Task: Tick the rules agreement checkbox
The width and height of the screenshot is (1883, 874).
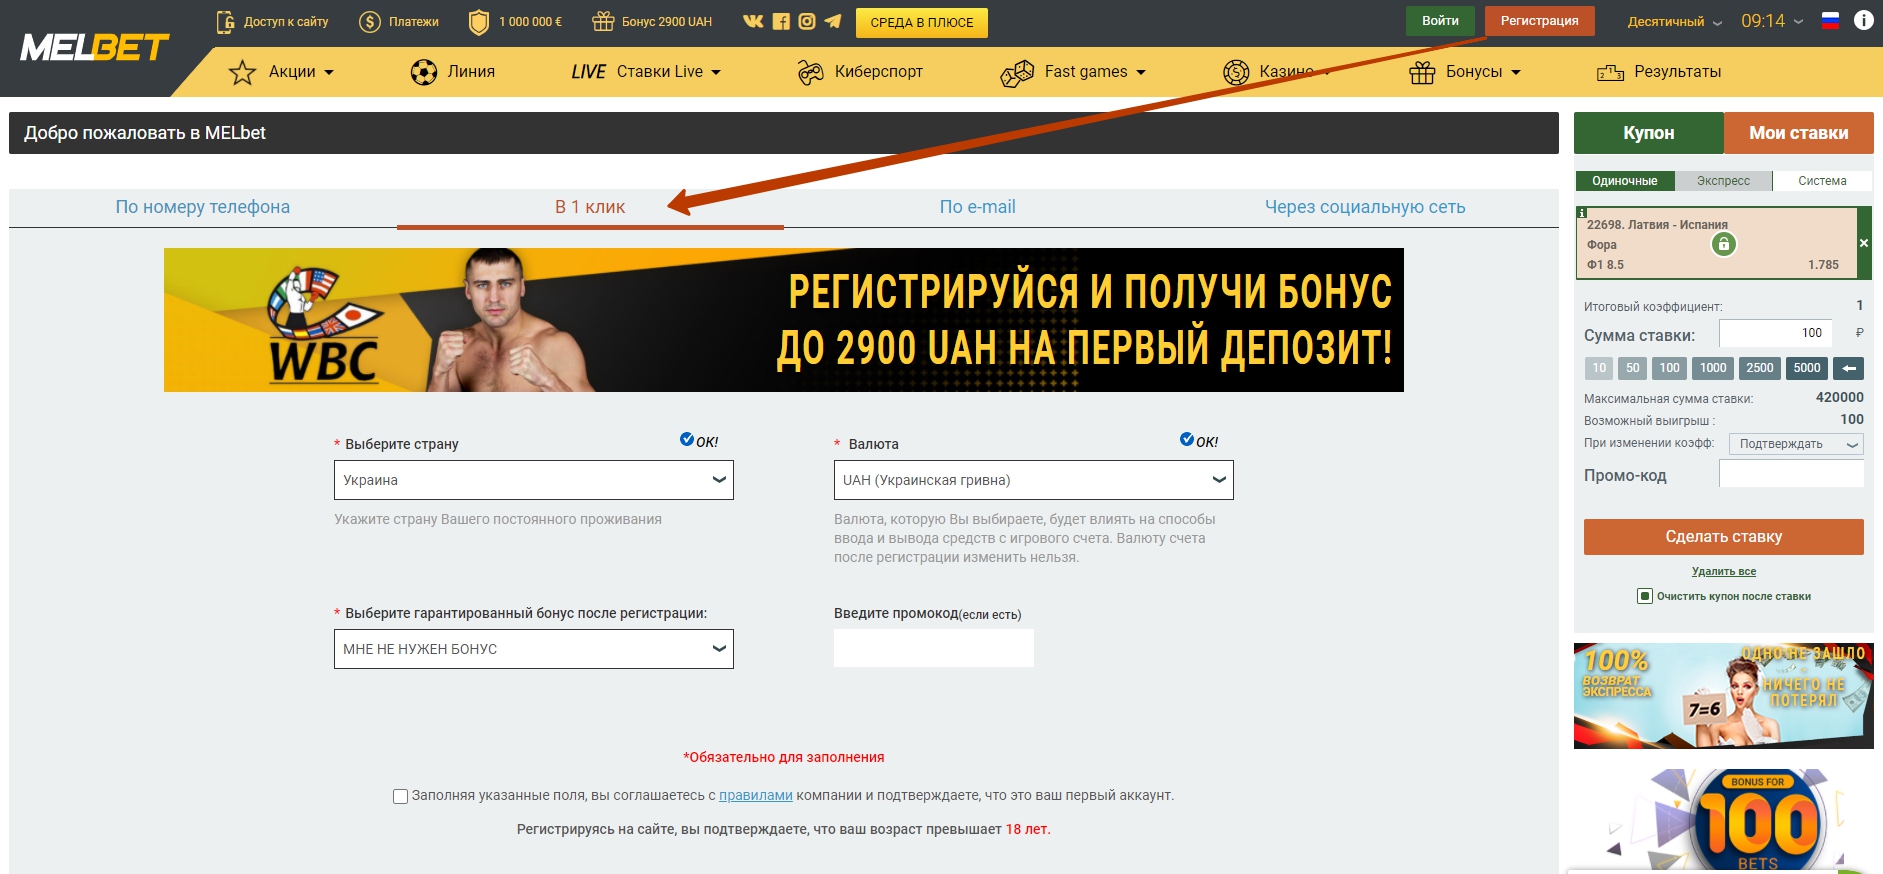Action: pos(400,797)
